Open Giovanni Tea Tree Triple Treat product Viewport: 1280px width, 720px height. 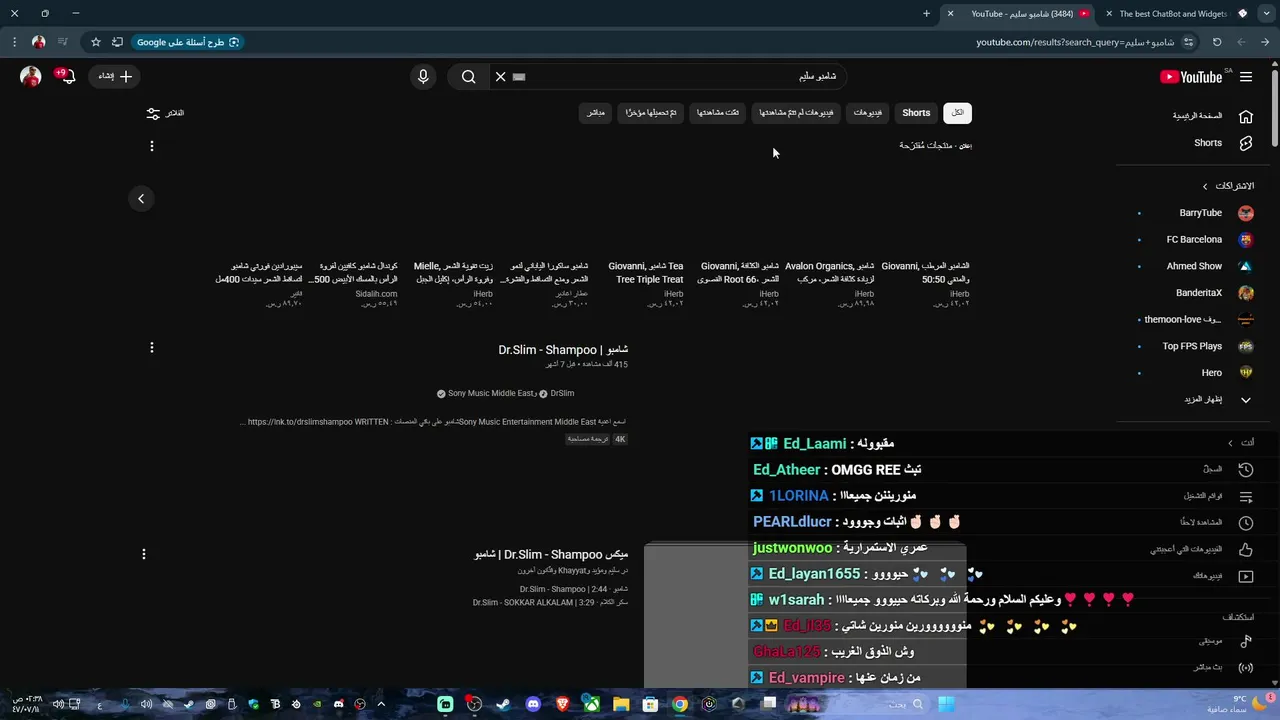(x=646, y=273)
